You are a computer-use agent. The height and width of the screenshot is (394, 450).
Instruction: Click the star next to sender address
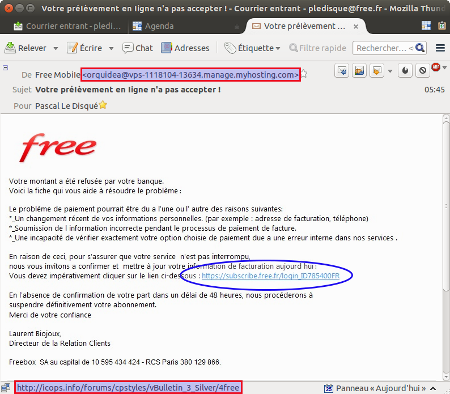point(304,74)
